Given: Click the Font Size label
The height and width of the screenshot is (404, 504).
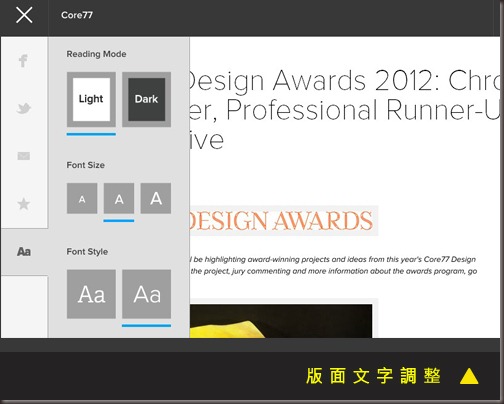Looking at the screenshot, I should pyautogui.click(x=86, y=165).
